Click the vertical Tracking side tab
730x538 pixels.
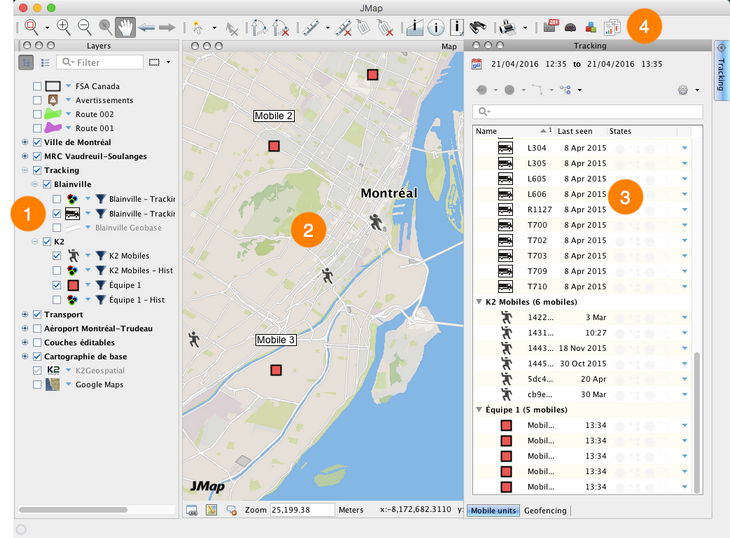pyautogui.click(x=721, y=70)
